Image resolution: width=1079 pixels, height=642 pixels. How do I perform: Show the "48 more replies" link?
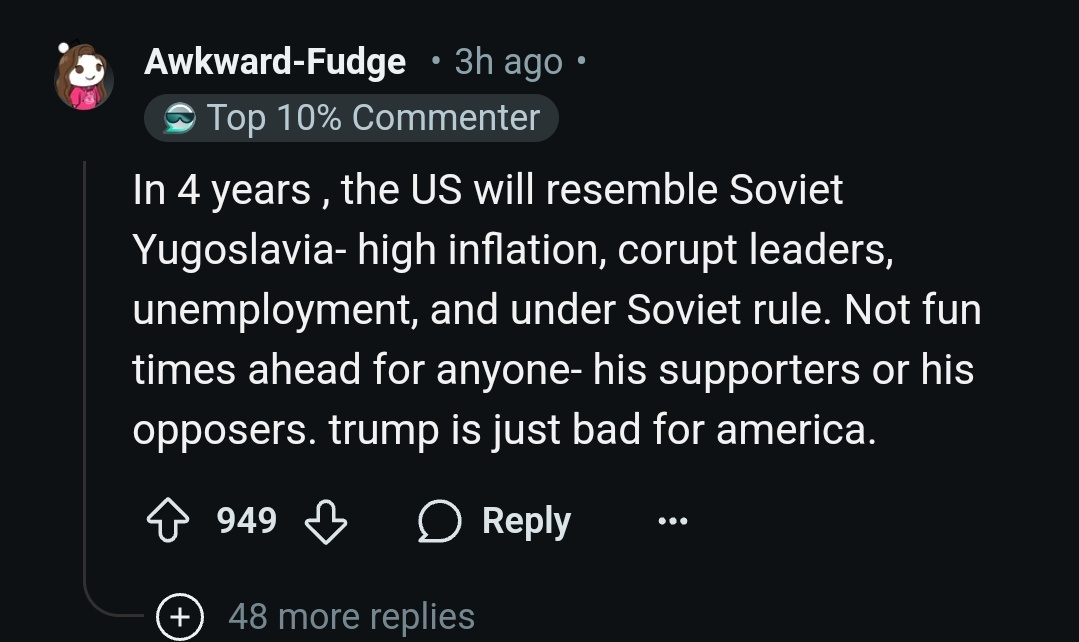pos(351,616)
